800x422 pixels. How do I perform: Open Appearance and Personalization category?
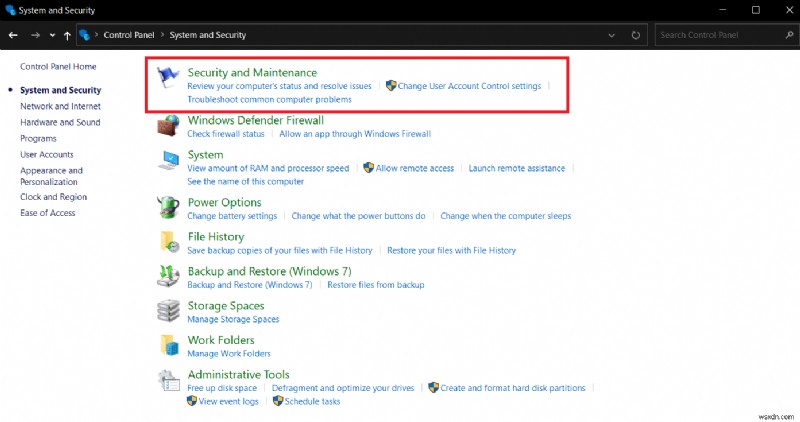point(52,176)
